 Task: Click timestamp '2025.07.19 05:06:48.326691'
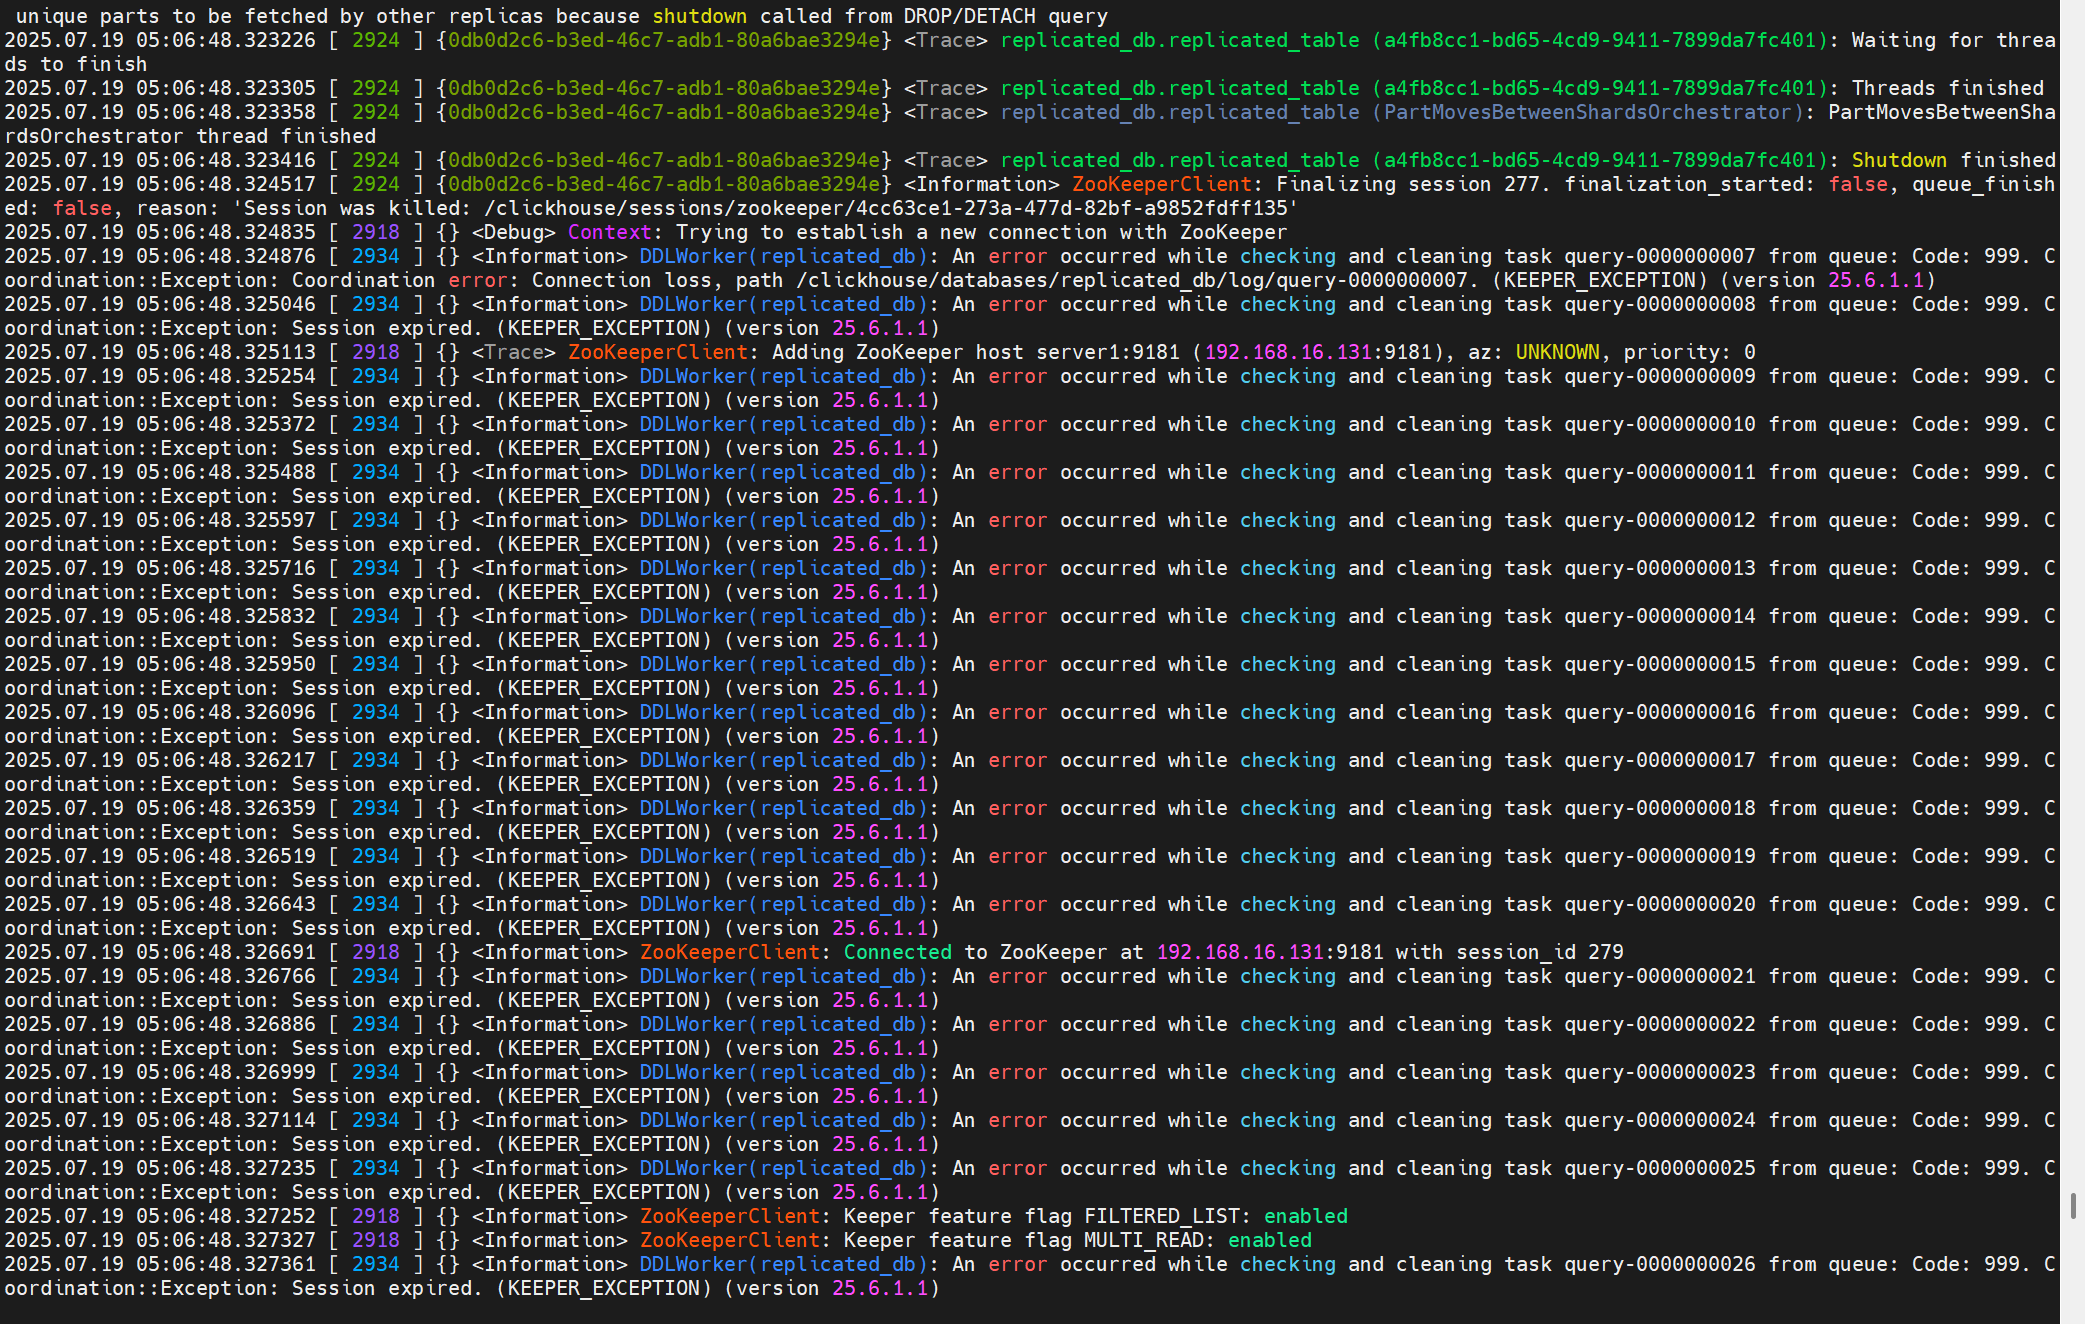[x=160, y=952]
